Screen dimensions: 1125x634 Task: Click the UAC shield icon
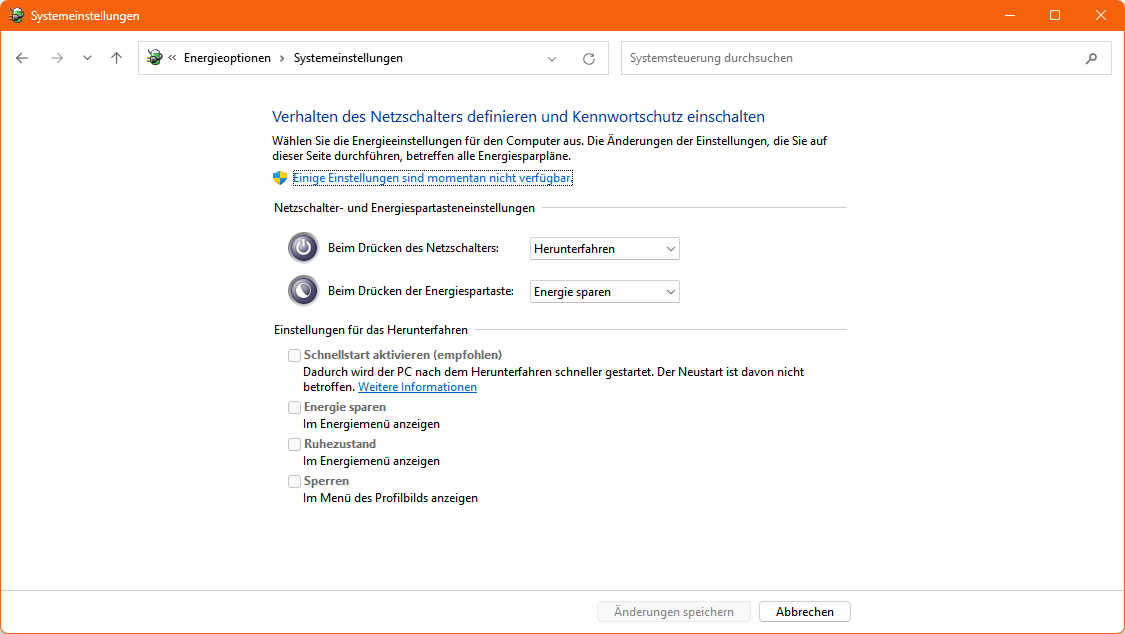point(280,178)
